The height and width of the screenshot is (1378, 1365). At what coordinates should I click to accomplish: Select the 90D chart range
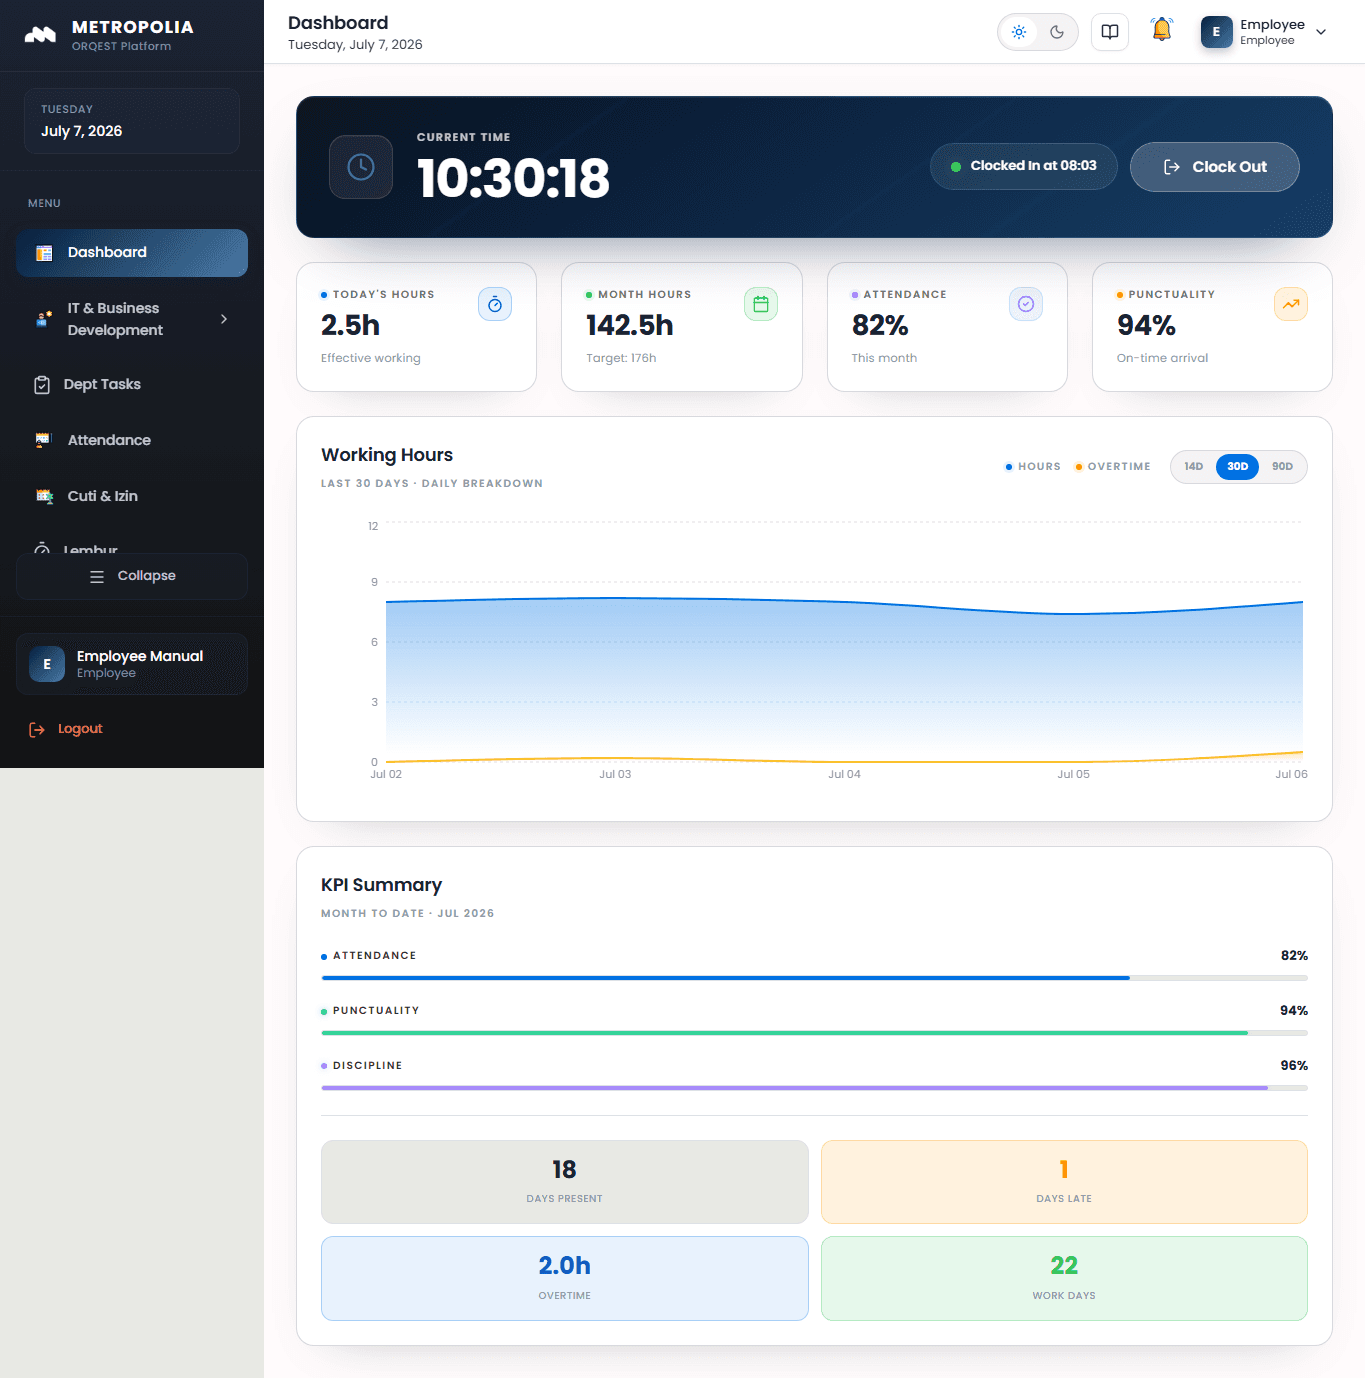tap(1283, 467)
